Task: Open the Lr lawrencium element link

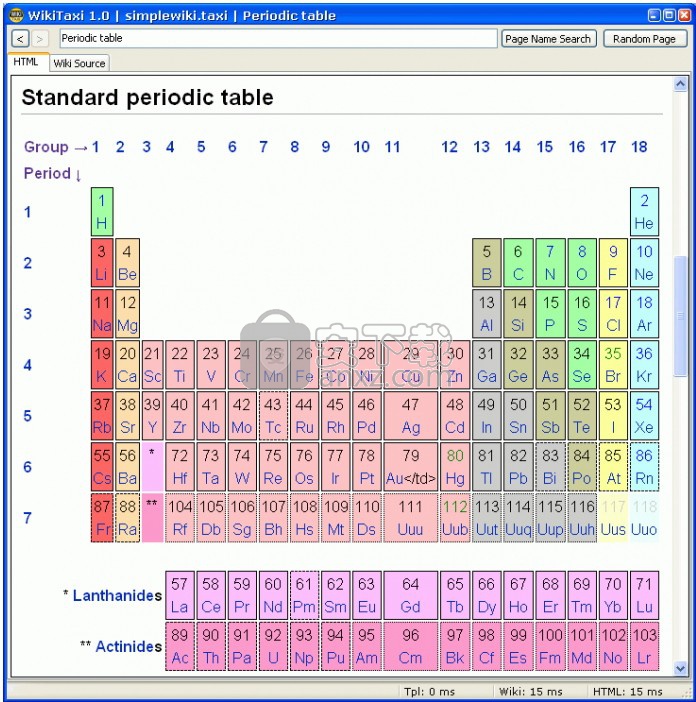Action: click(x=644, y=658)
